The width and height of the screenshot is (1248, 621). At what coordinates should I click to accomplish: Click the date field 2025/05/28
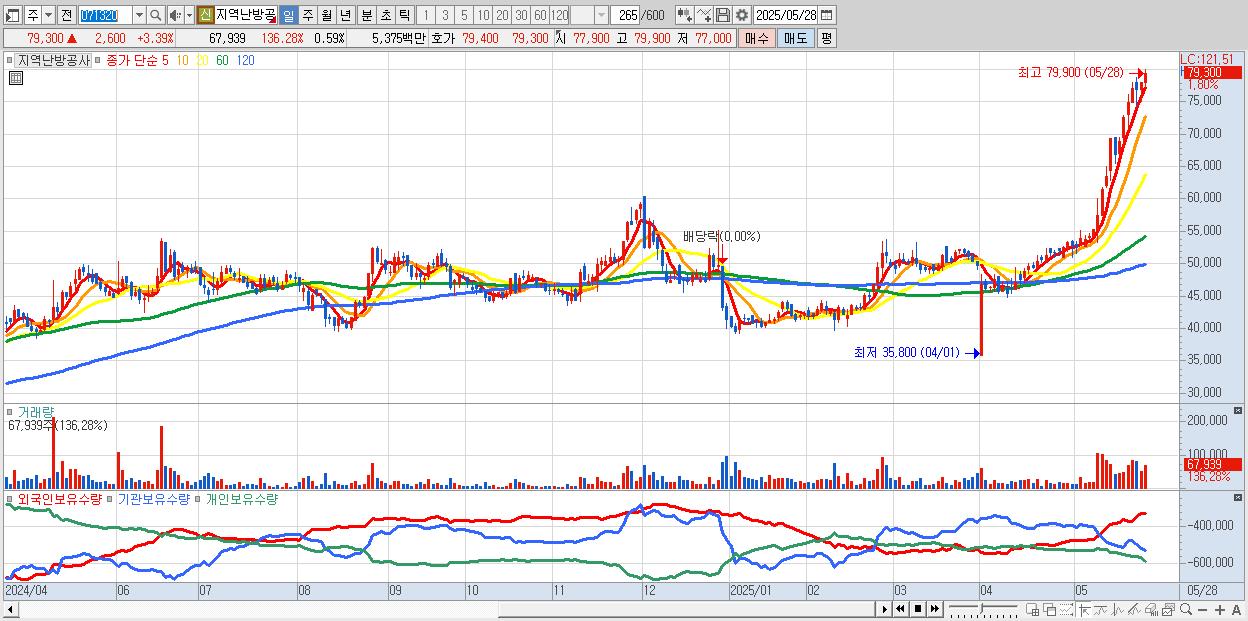point(785,15)
